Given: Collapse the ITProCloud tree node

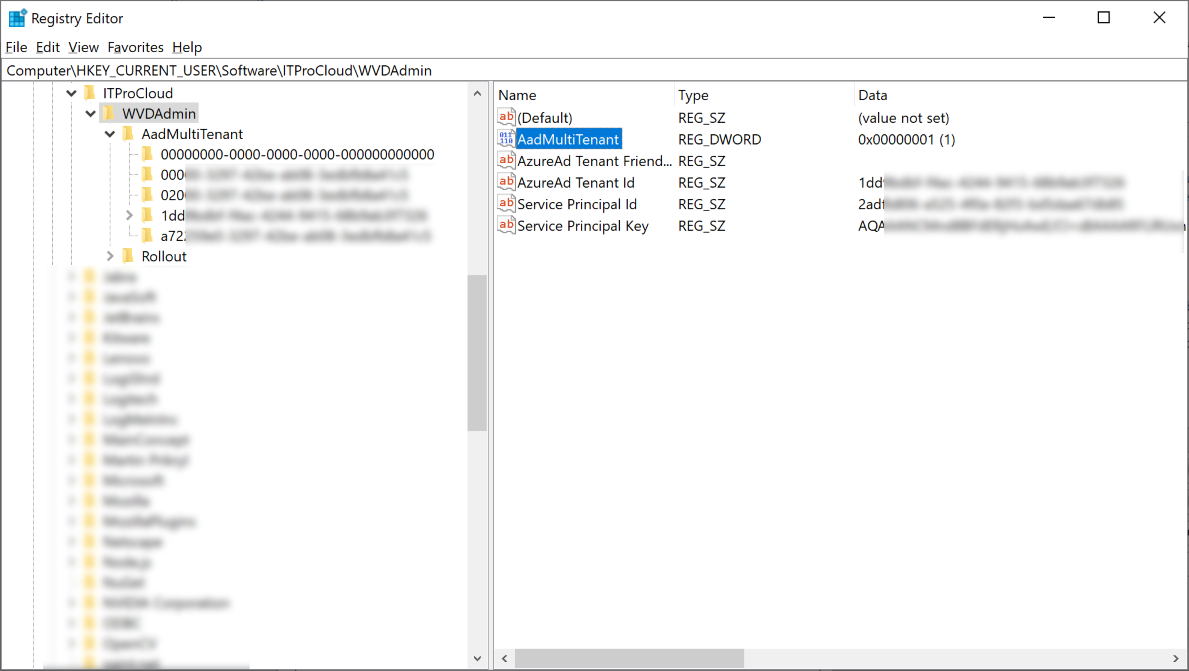Looking at the screenshot, I should click(x=71, y=93).
